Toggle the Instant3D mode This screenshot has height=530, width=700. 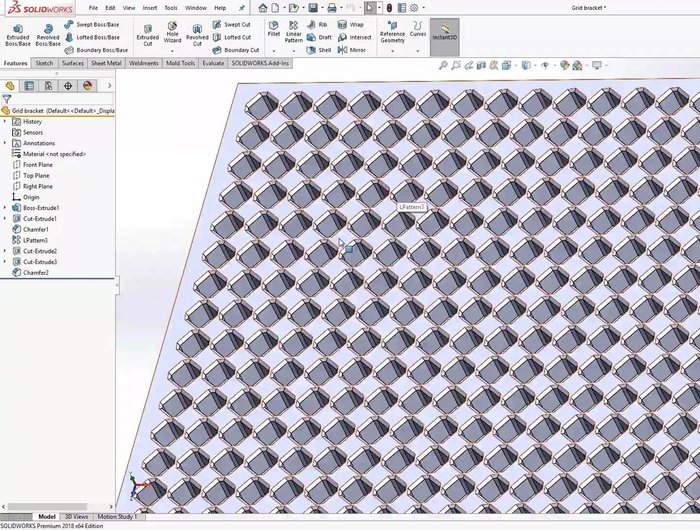[443, 34]
